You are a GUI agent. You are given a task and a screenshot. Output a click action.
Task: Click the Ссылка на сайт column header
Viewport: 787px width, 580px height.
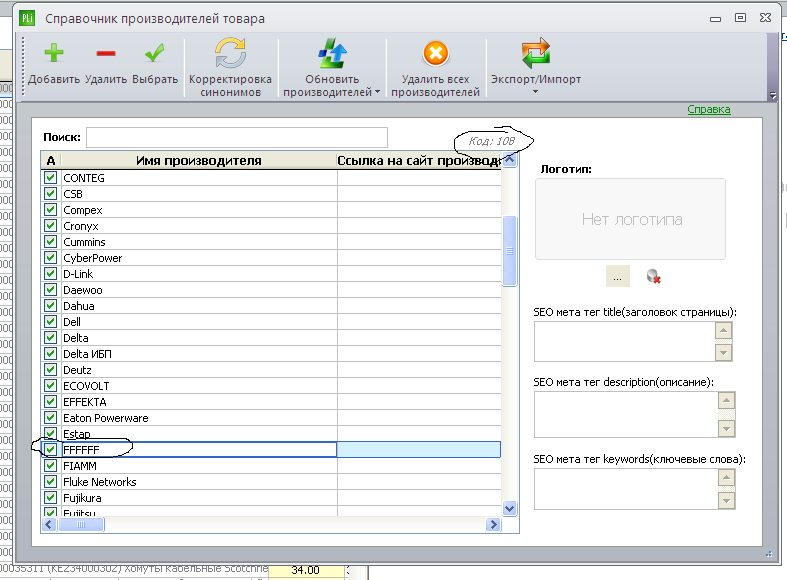419,161
